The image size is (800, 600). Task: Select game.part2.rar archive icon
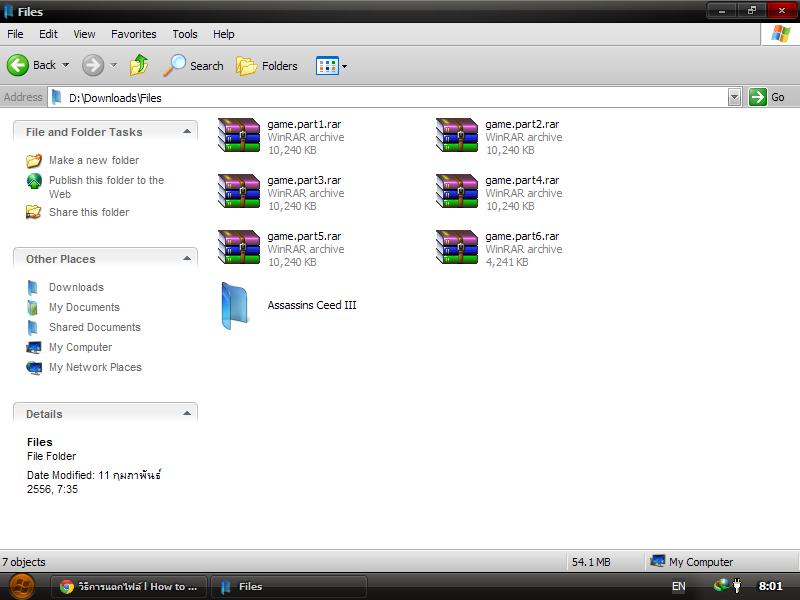pyautogui.click(x=457, y=135)
